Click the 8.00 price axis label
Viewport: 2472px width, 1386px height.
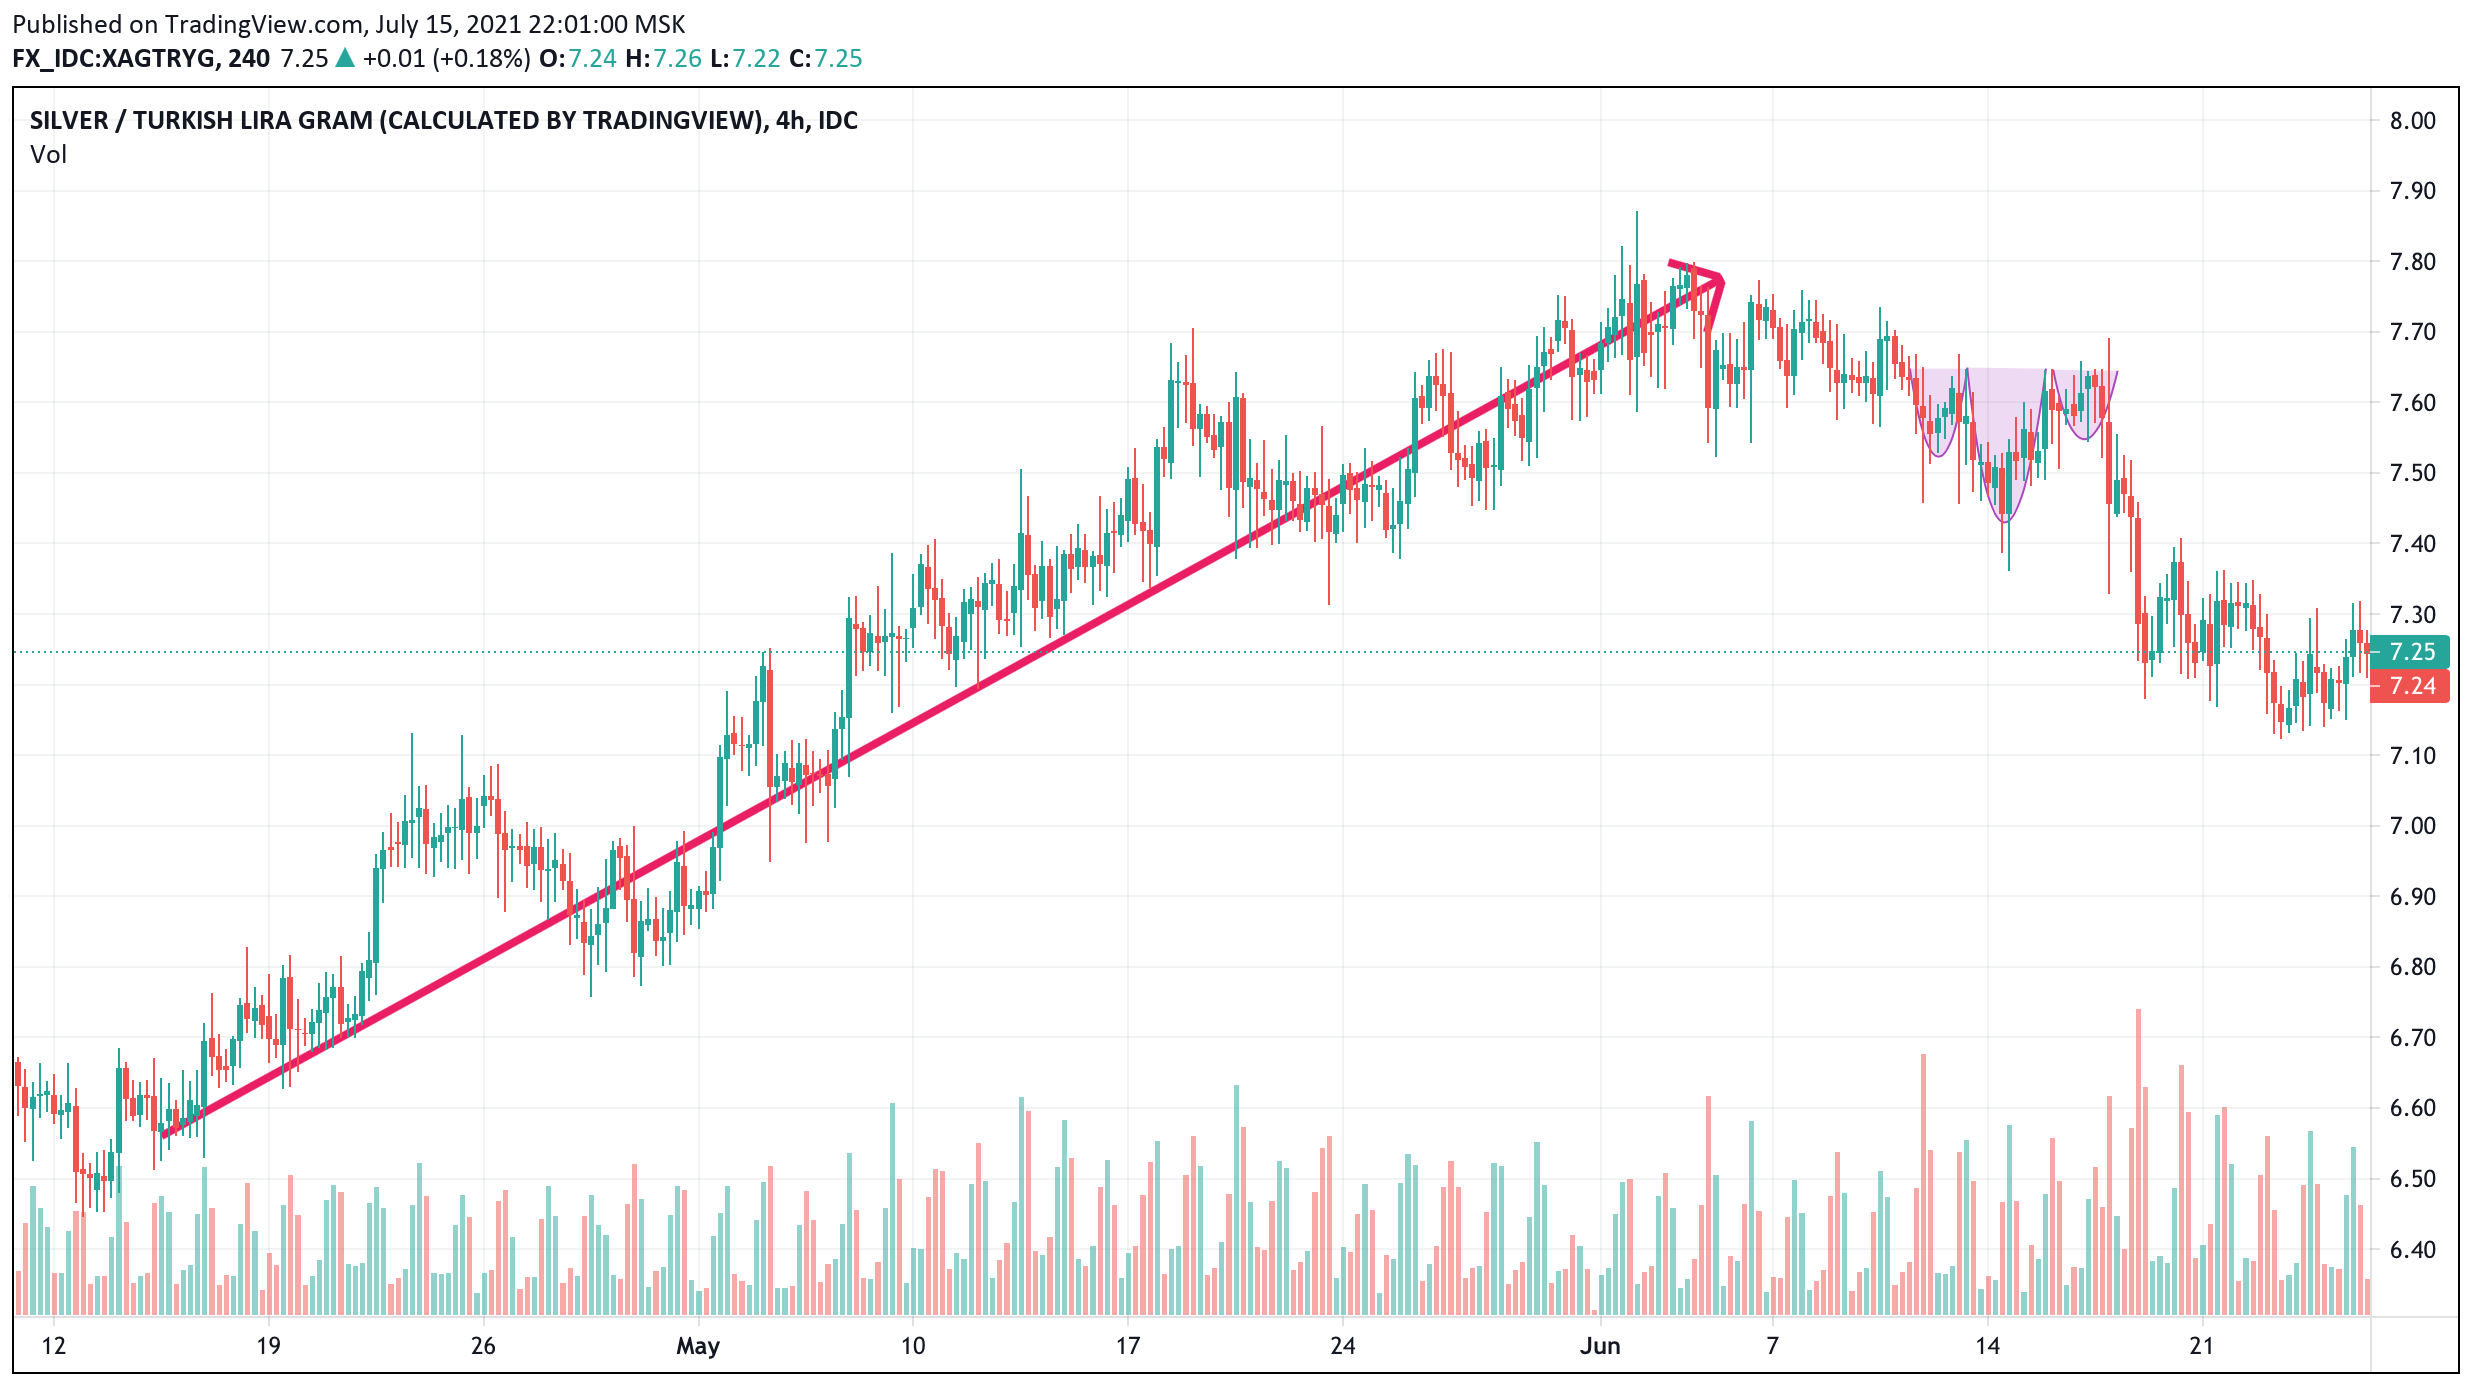coord(2412,121)
